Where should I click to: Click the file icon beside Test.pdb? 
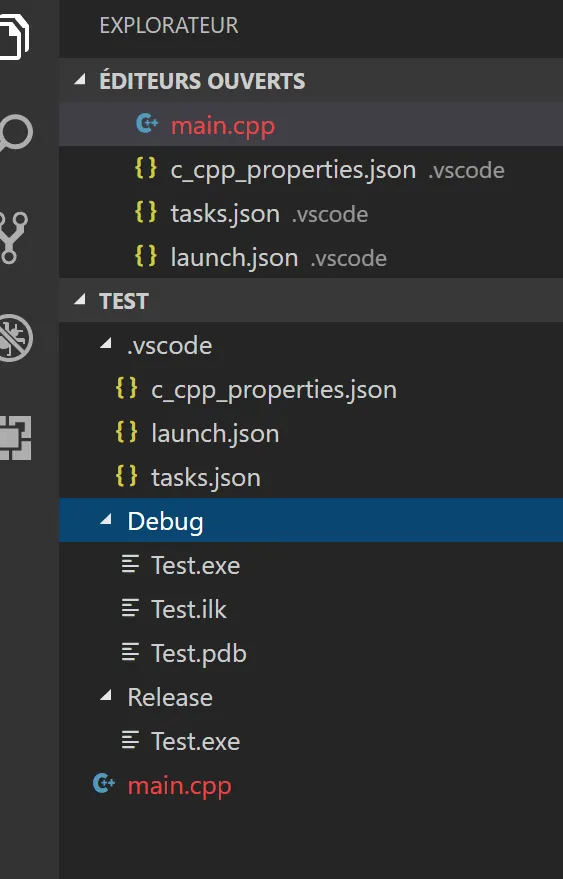[x=130, y=653]
